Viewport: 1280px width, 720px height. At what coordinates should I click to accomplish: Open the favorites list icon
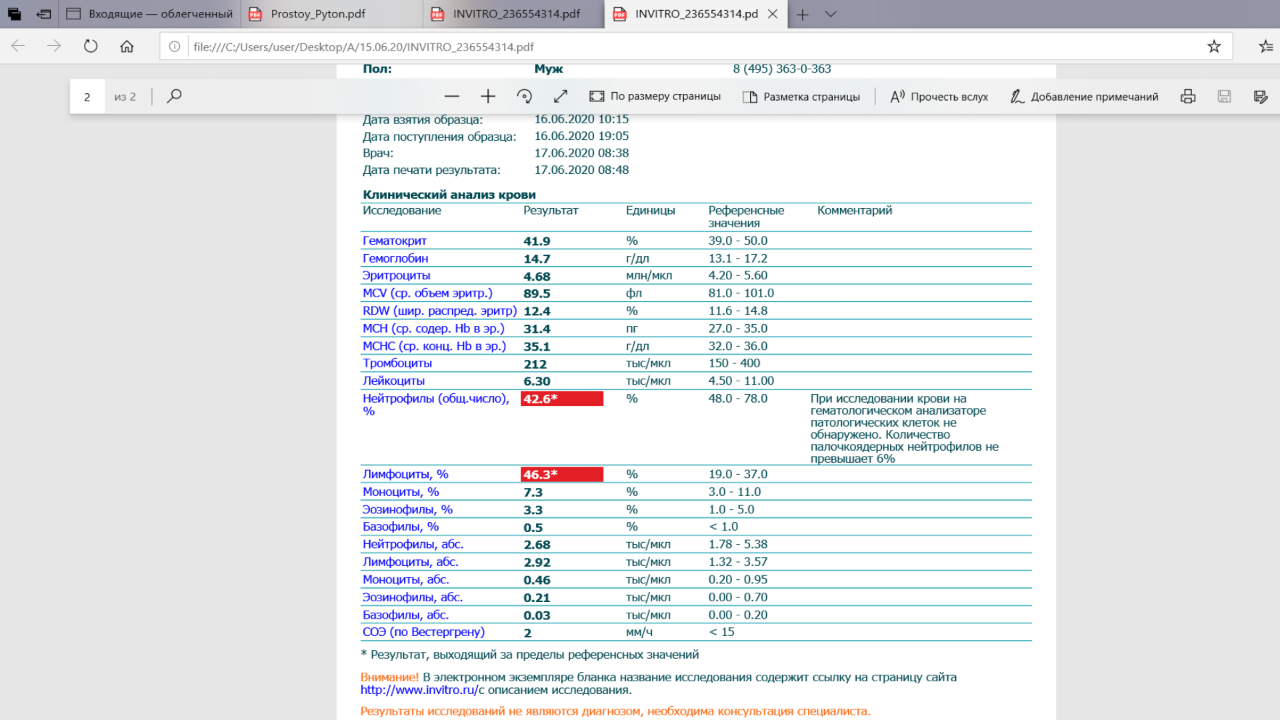(1265, 46)
